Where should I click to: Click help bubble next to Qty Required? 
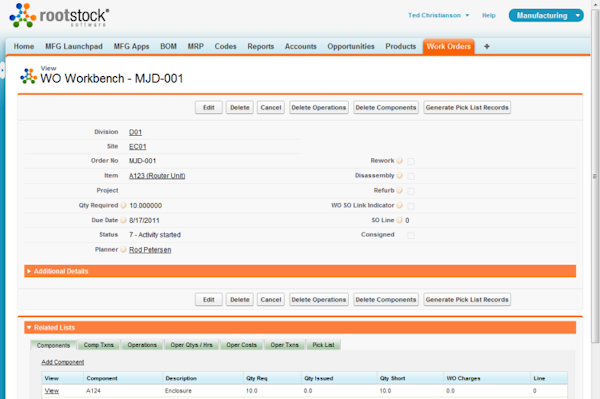pos(123,205)
